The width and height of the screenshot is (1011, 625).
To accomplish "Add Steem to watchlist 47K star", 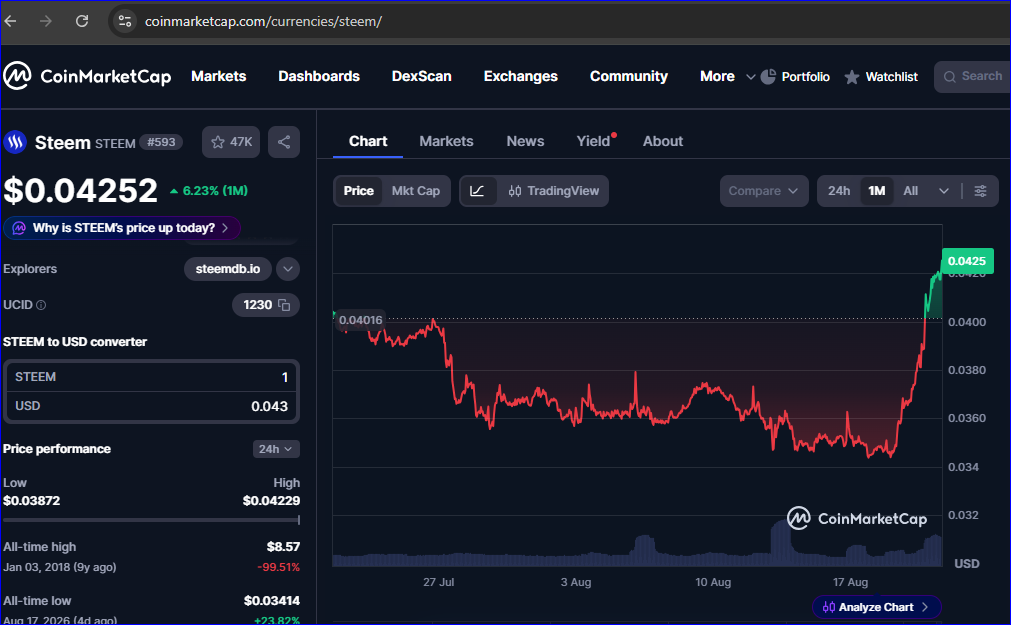I will (x=231, y=142).
